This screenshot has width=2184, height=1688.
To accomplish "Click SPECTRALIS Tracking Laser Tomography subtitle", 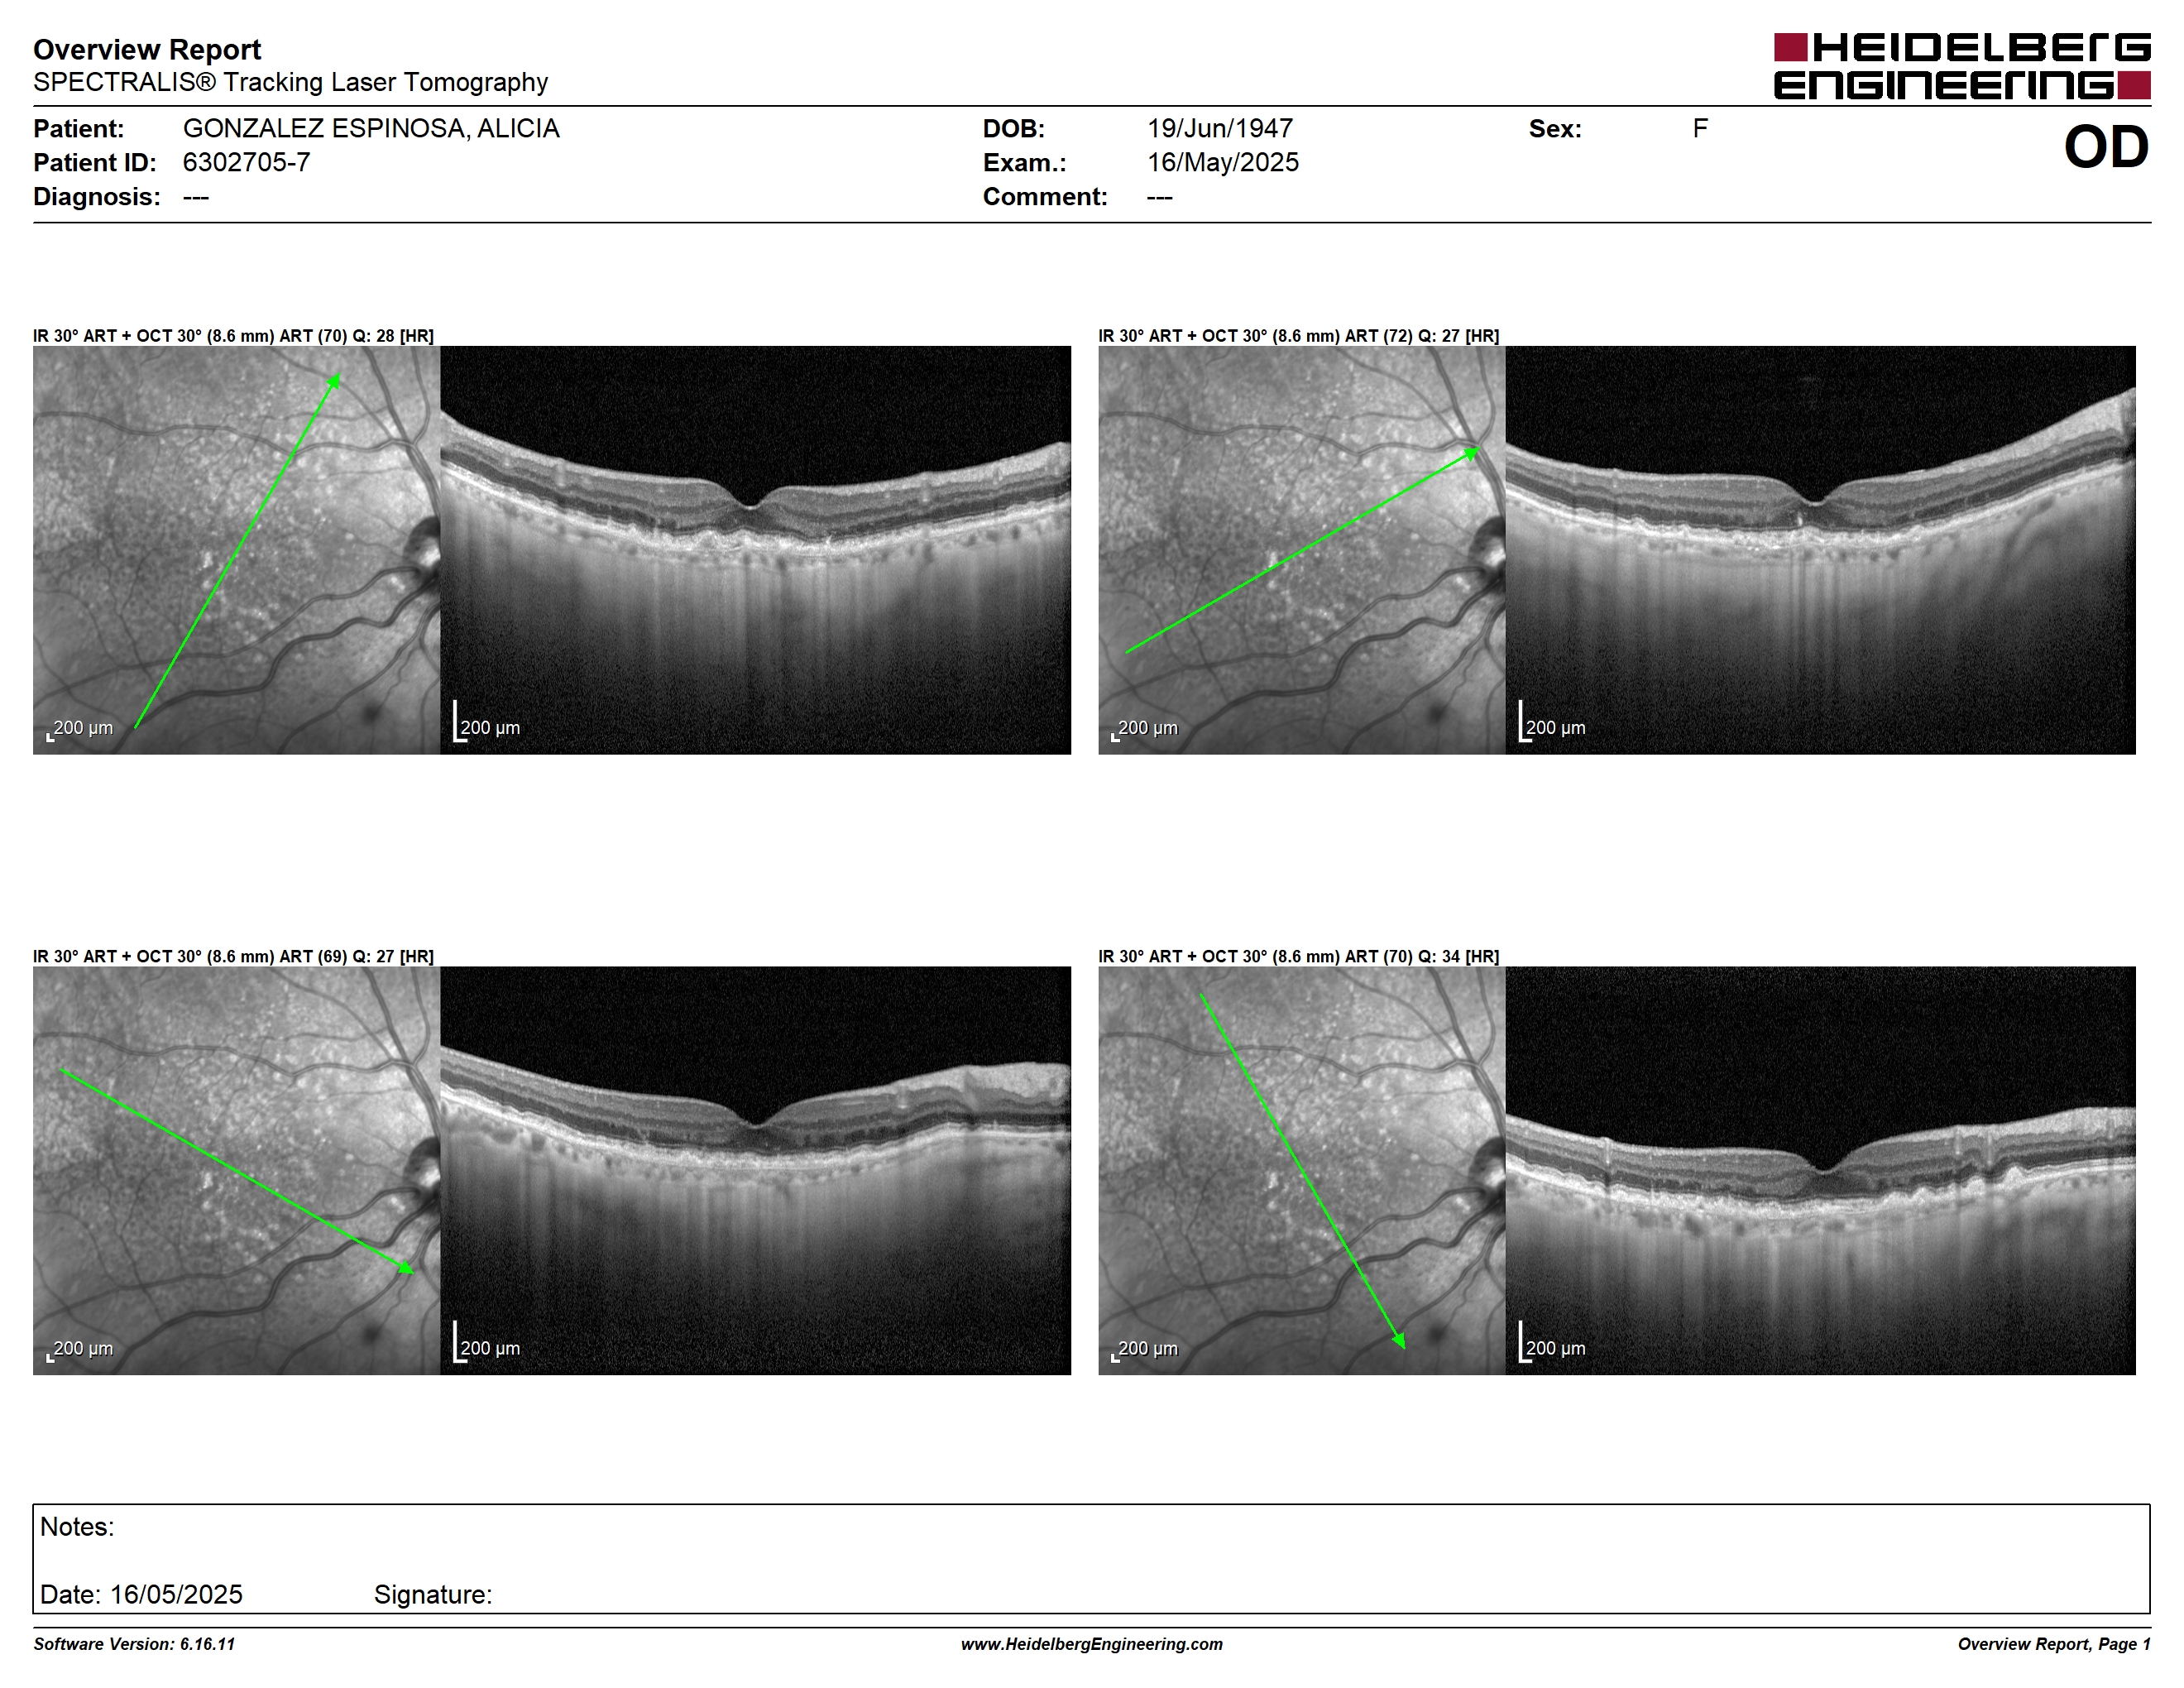I will [x=290, y=82].
